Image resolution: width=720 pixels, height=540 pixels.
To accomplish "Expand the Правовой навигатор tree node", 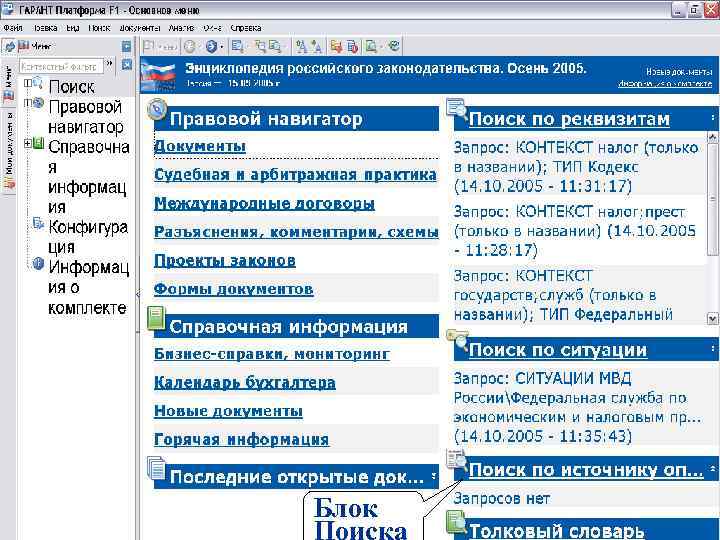I will tap(28, 103).
